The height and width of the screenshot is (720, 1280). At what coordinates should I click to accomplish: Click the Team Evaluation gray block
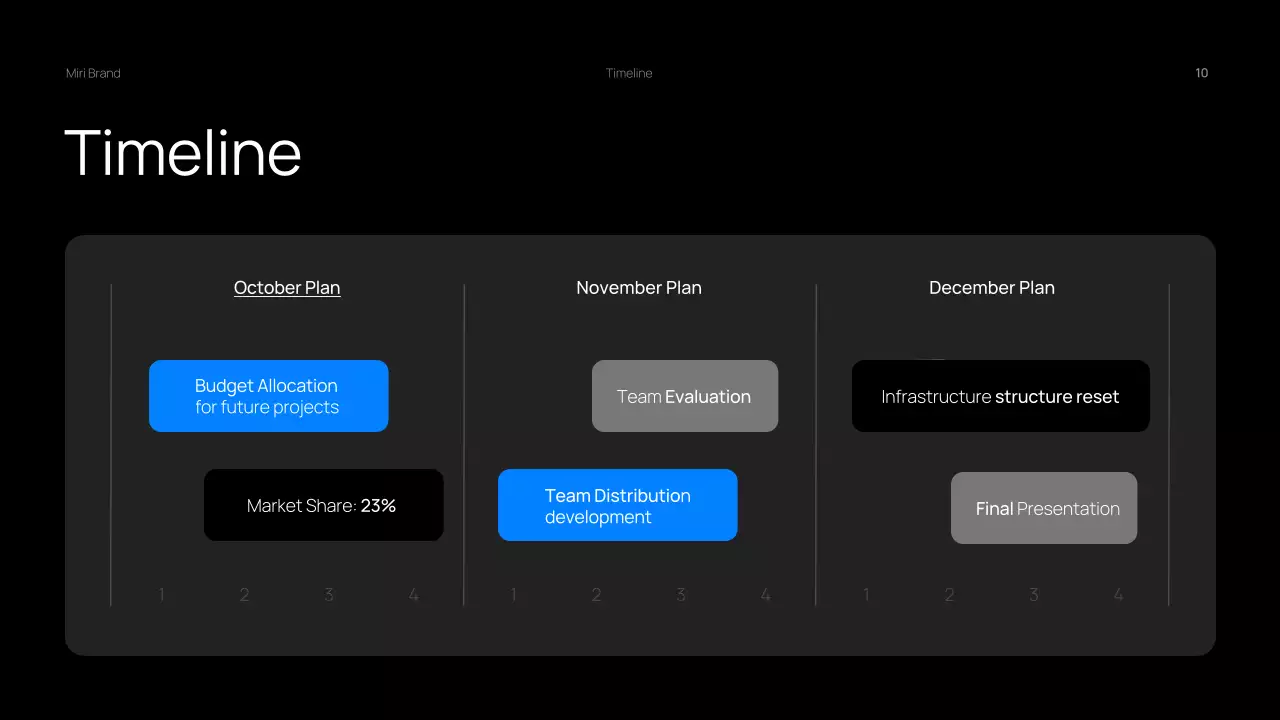pos(684,396)
